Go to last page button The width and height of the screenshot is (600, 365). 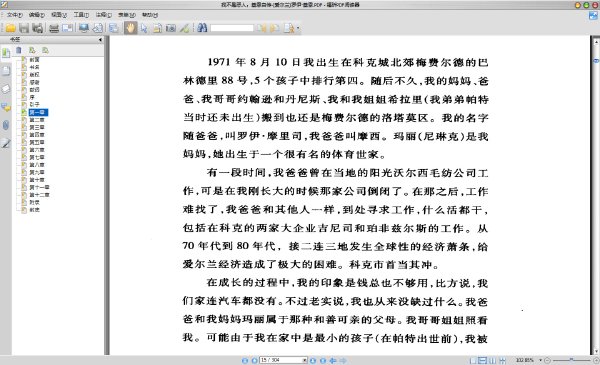point(323,360)
